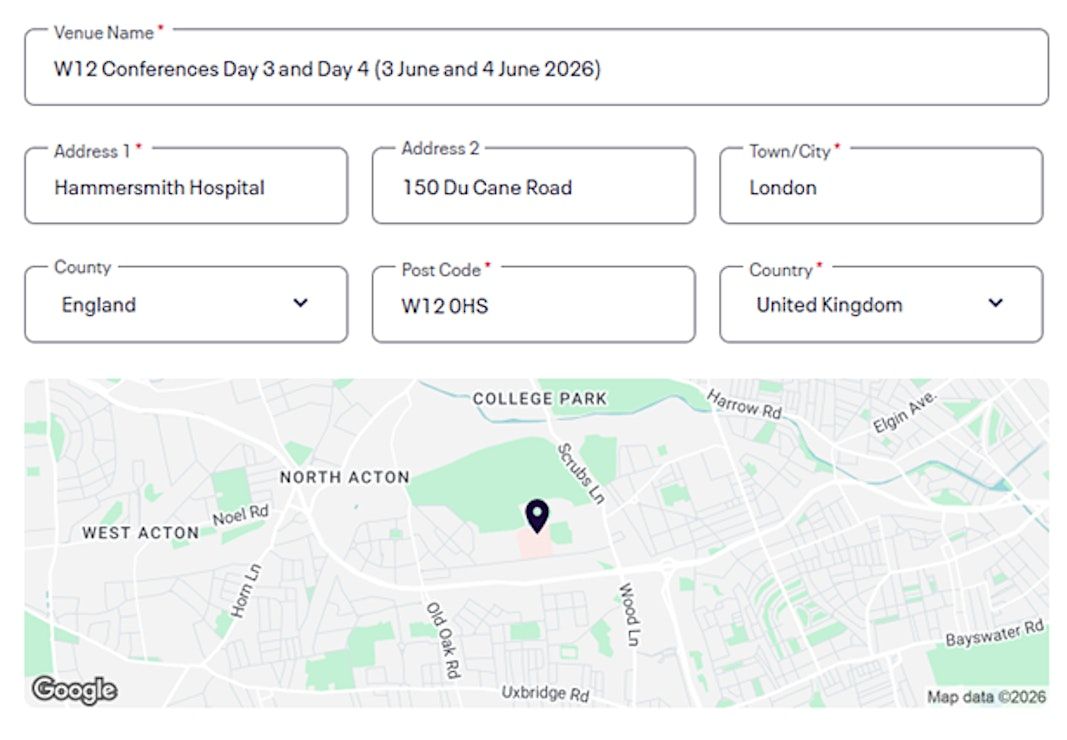This screenshot has height=740, width=1067.
Task: Click the map location pin marker
Action: pos(537,516)
